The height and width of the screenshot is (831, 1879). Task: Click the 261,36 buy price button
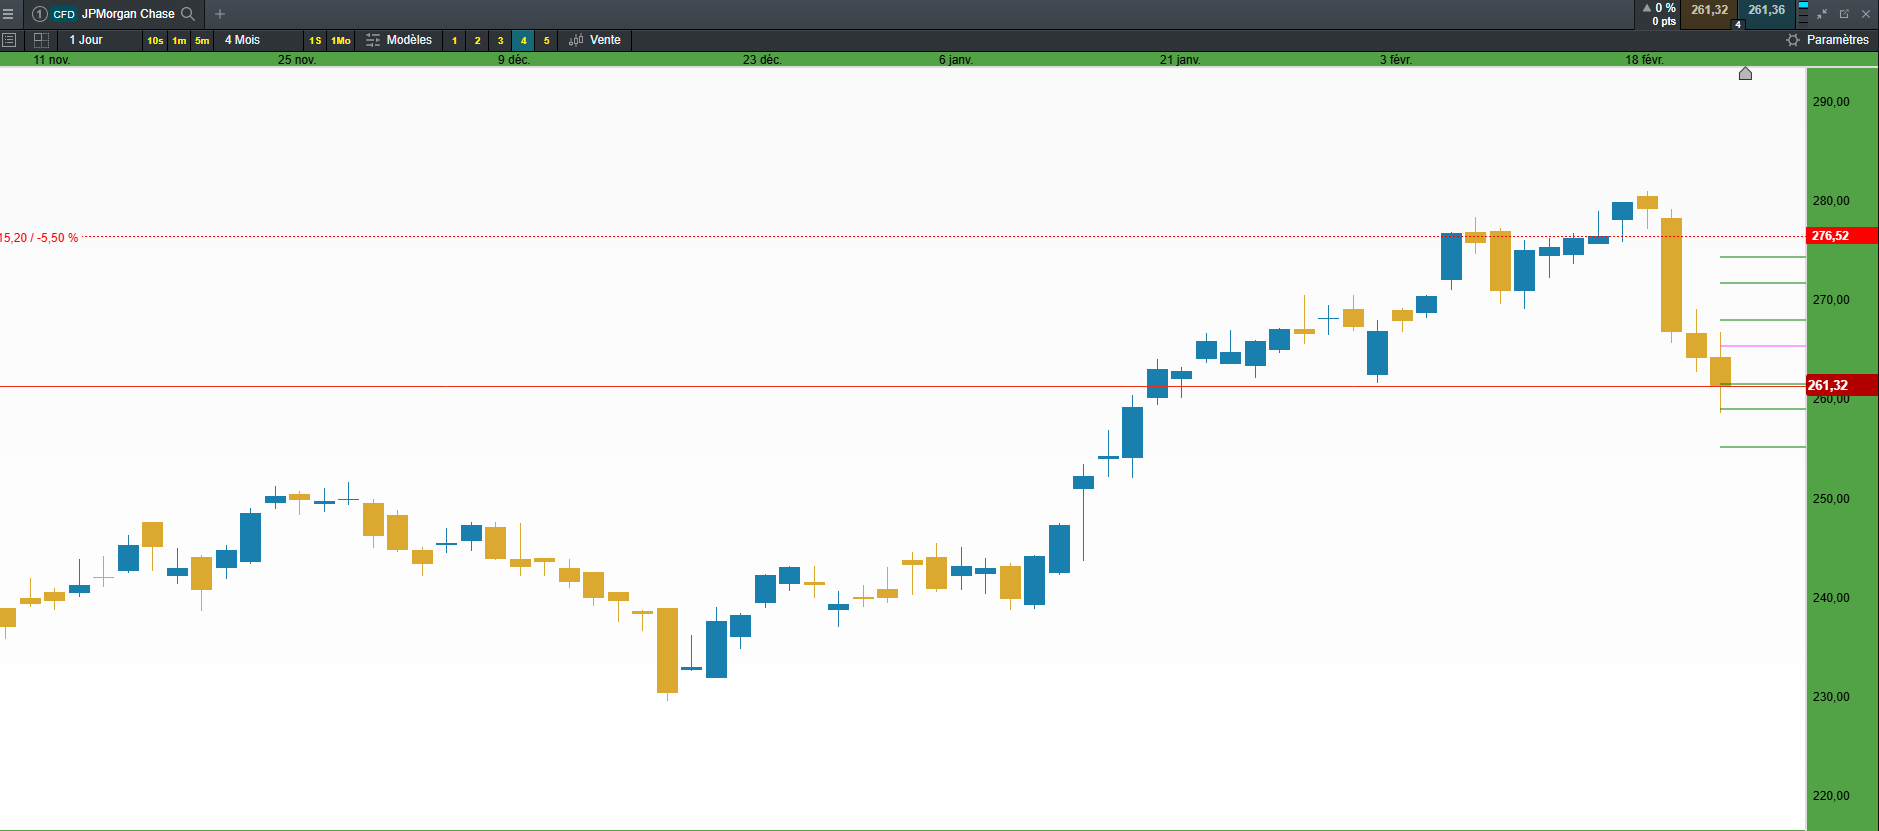[1766, 10]
